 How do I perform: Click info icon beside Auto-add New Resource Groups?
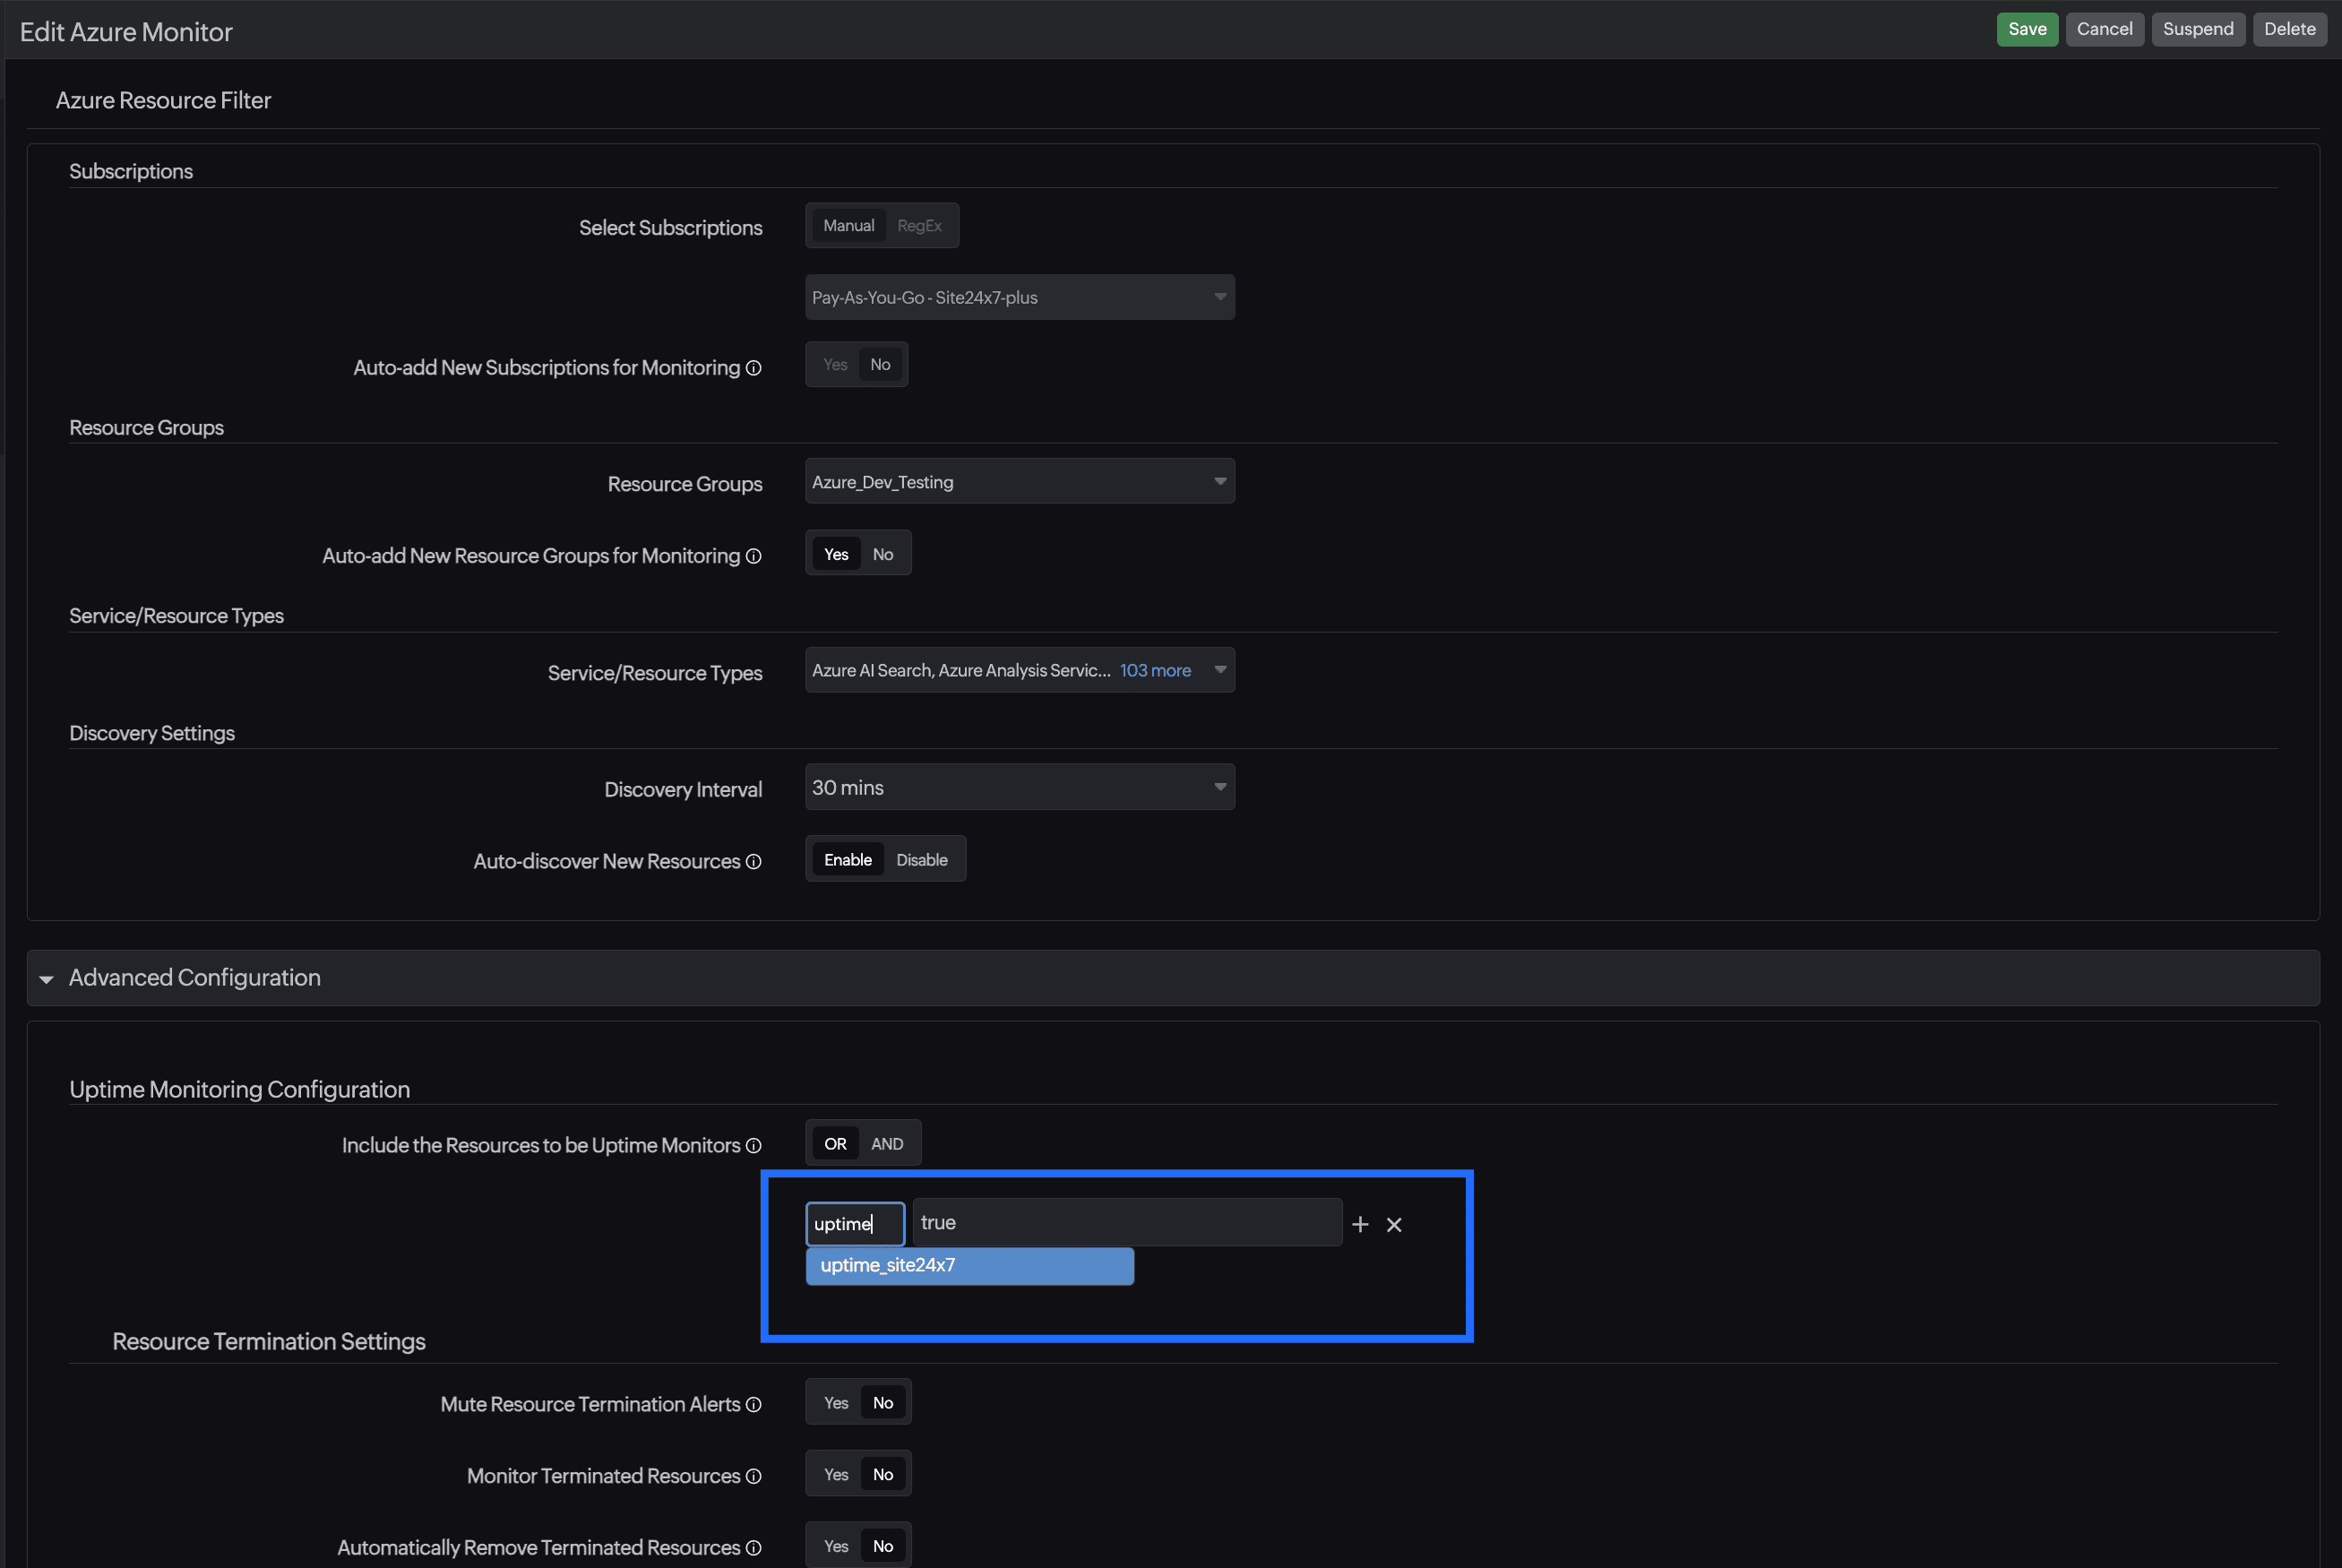coord(754,556)
